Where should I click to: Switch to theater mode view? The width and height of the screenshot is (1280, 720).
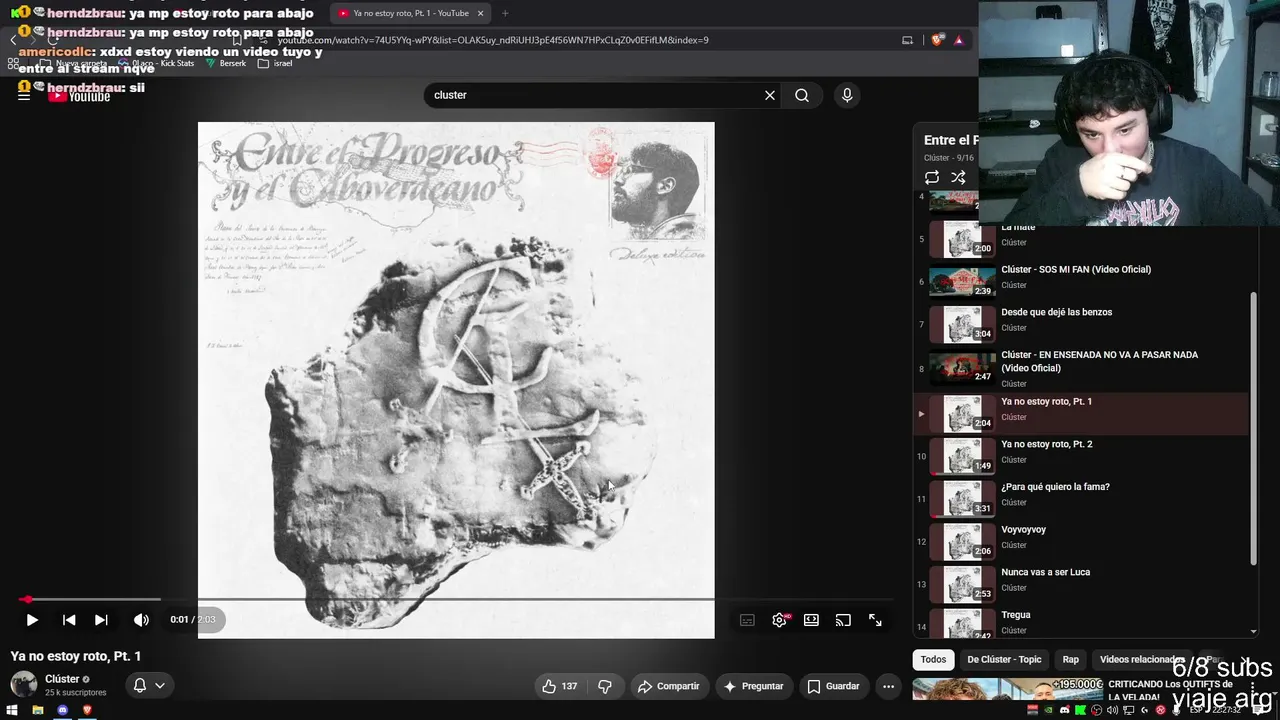pos(811,620)
